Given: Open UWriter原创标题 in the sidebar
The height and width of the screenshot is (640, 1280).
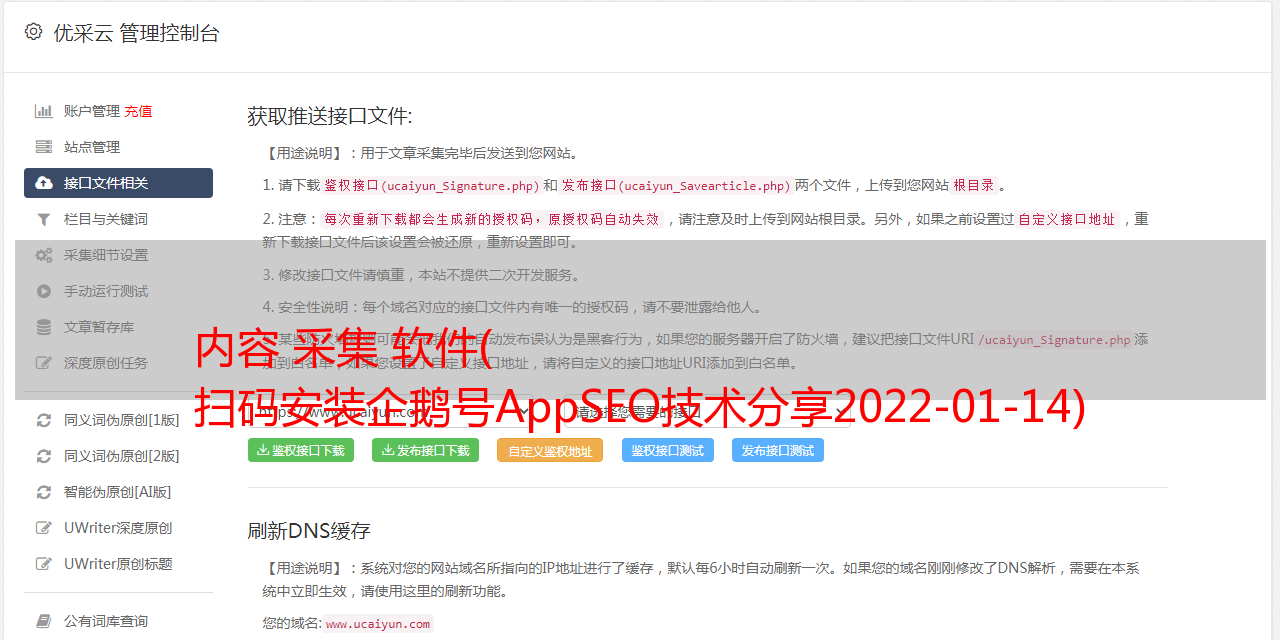Looking at the screenshot, I should (x=118, y=564).
